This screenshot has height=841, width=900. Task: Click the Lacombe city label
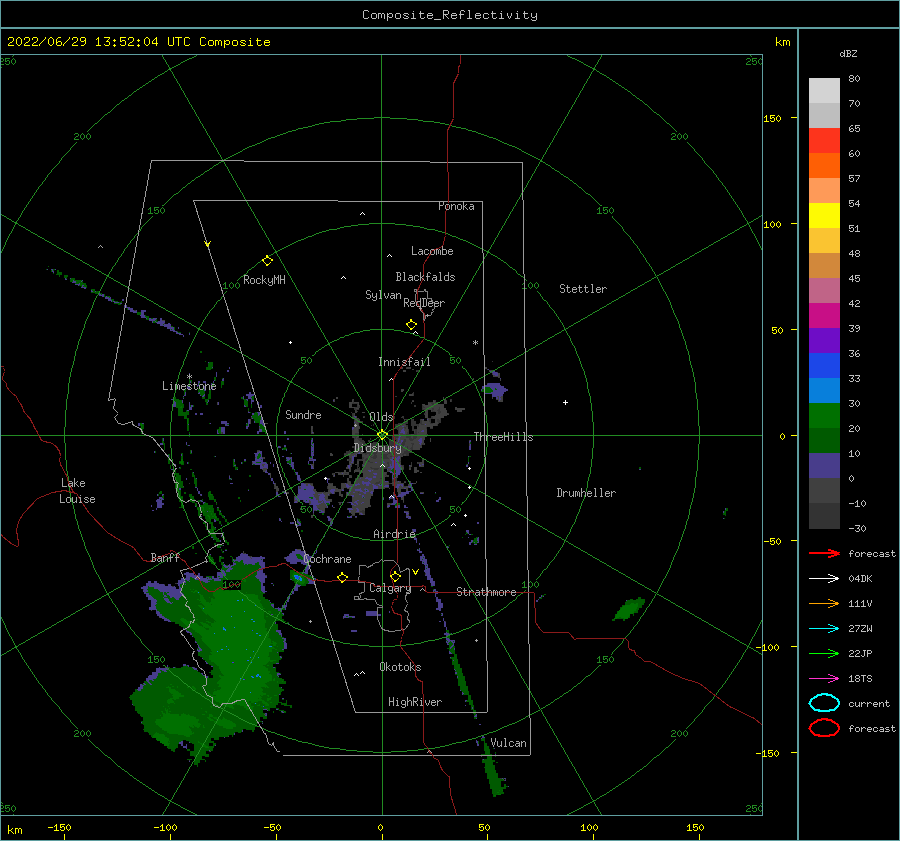coord(432,251)
